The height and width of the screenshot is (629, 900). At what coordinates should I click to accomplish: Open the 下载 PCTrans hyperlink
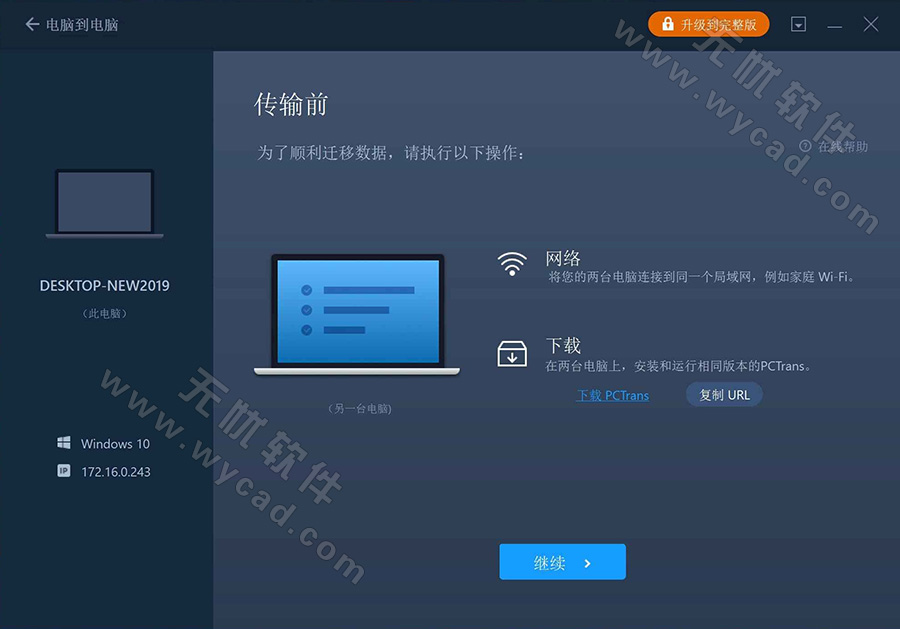612,395
